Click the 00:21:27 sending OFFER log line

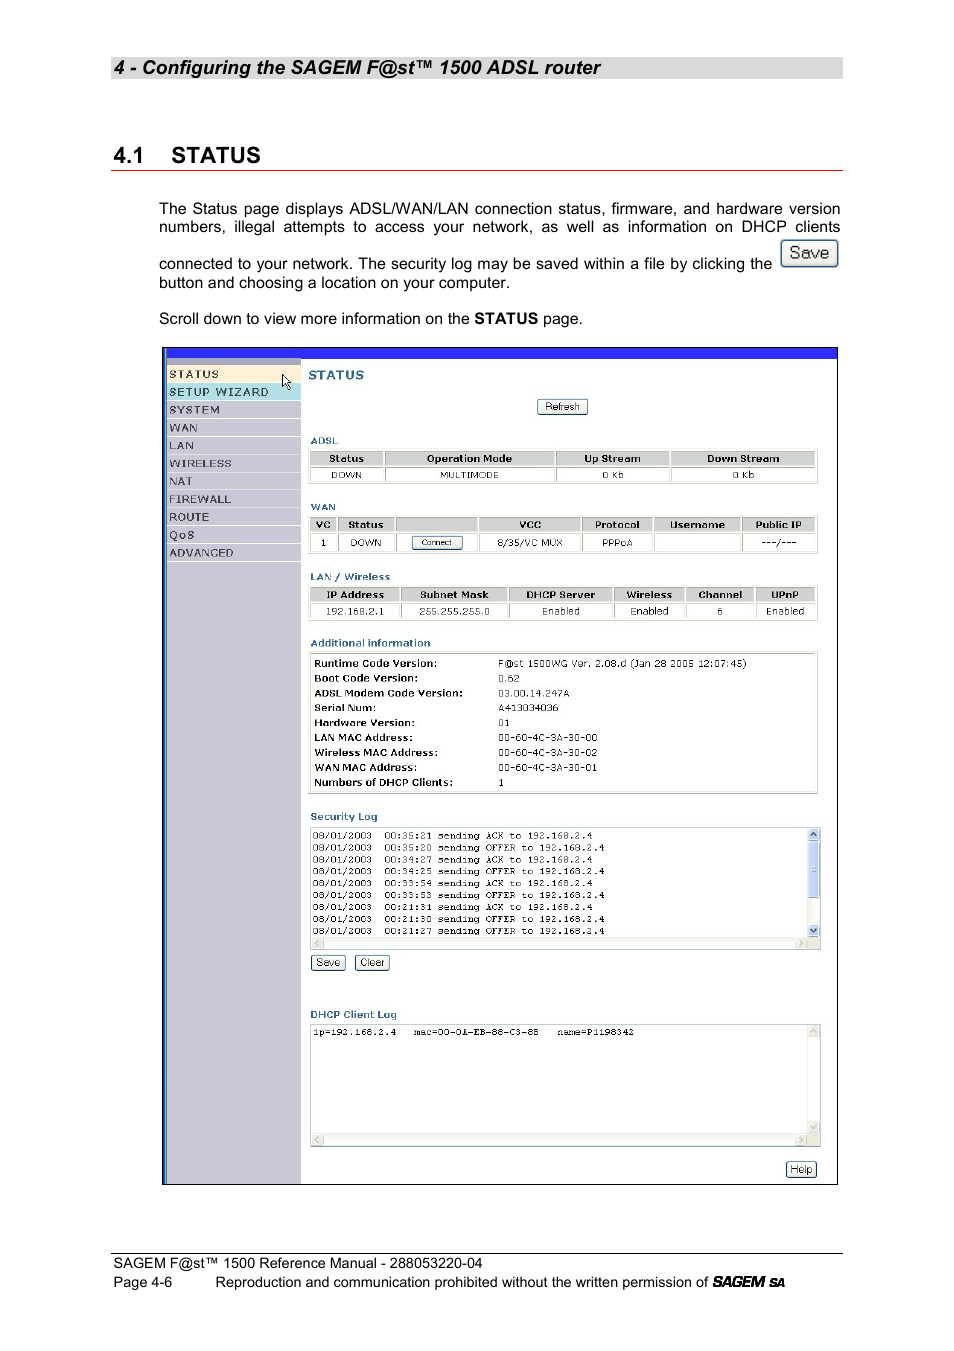[x=458, y=931]
